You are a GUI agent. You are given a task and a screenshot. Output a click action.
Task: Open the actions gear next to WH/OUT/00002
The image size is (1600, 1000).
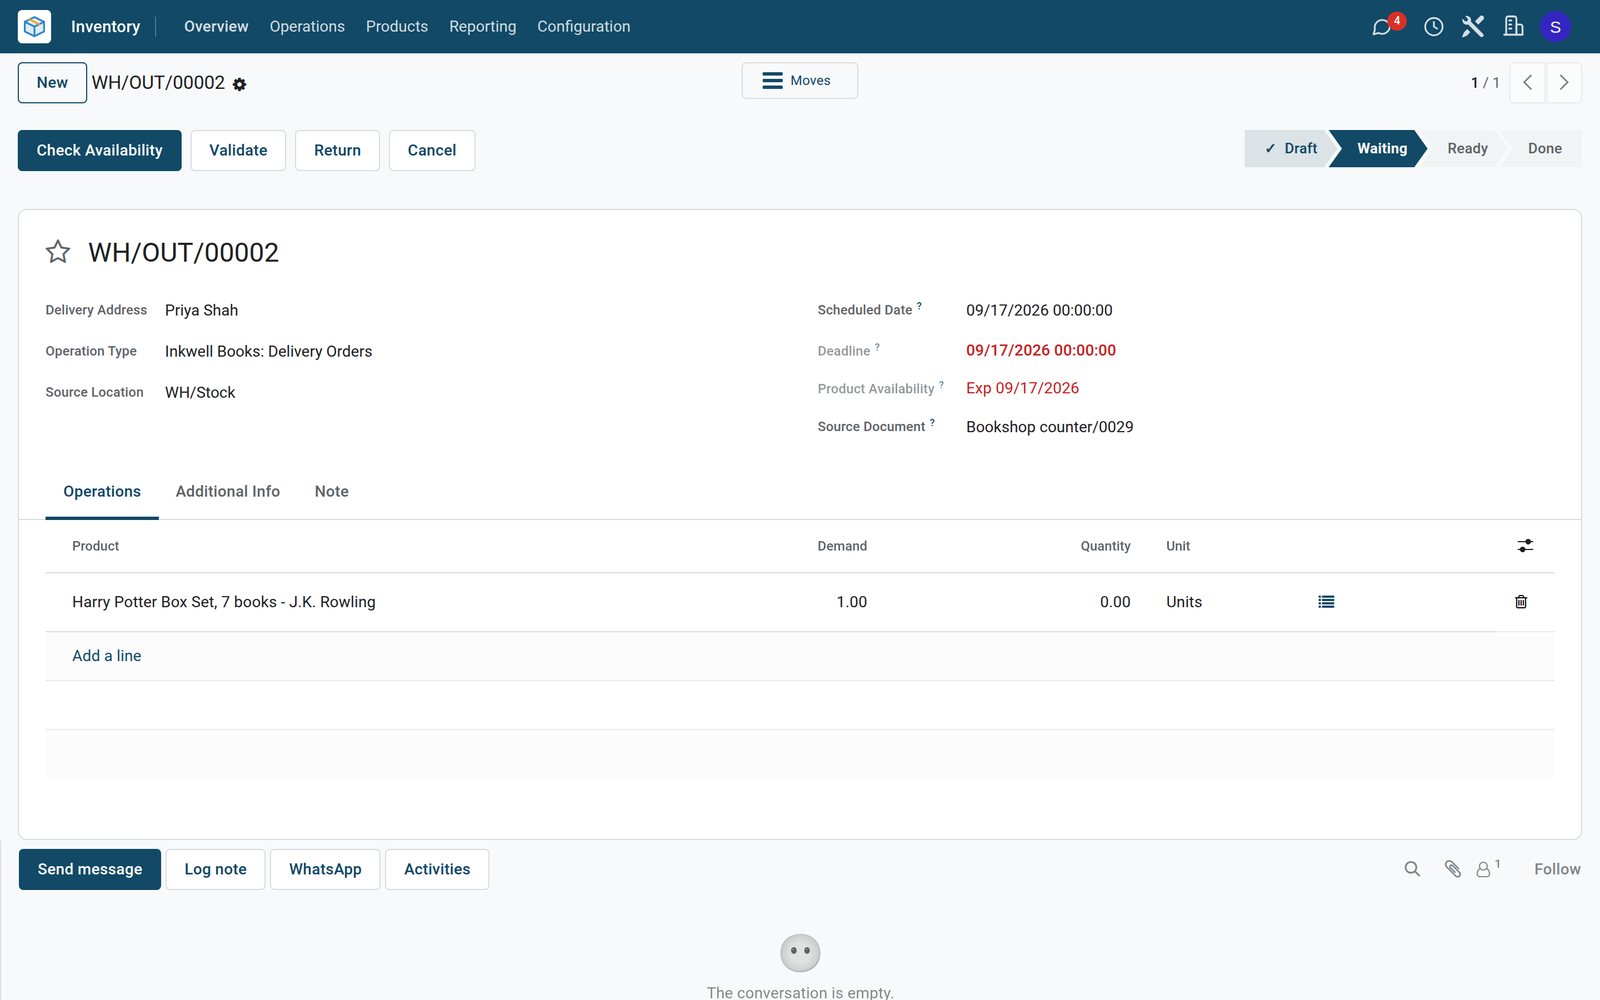tap(239, 85)
